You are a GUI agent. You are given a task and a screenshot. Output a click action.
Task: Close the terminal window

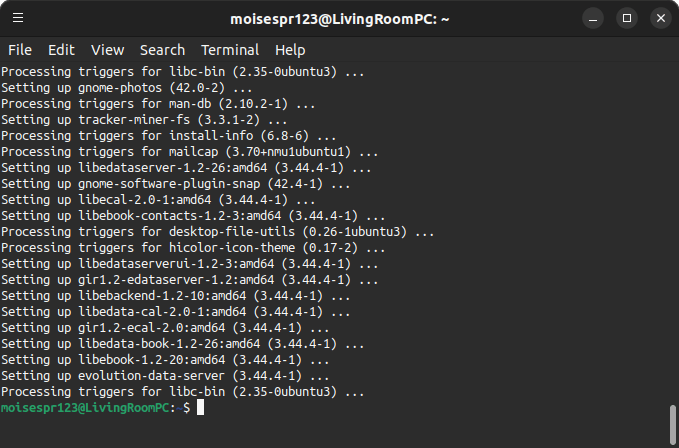coord(660,19)
